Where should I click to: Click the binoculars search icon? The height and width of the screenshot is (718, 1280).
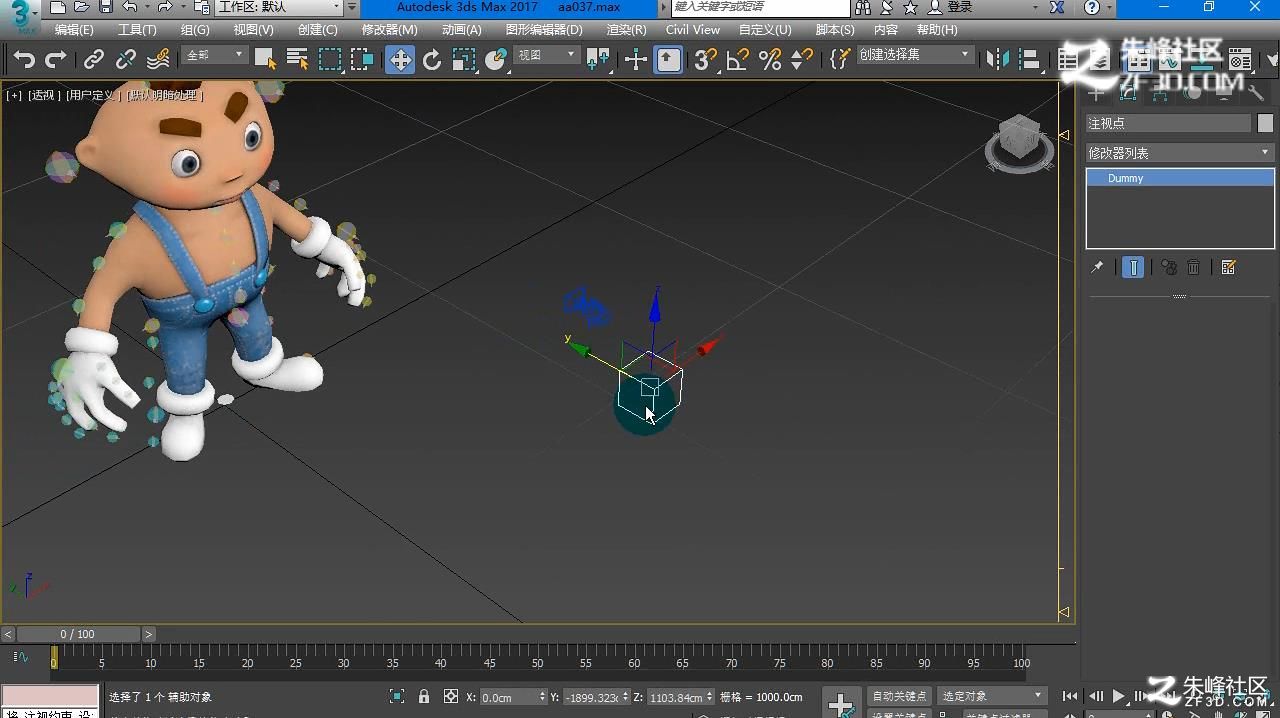[x=863, y=7]
